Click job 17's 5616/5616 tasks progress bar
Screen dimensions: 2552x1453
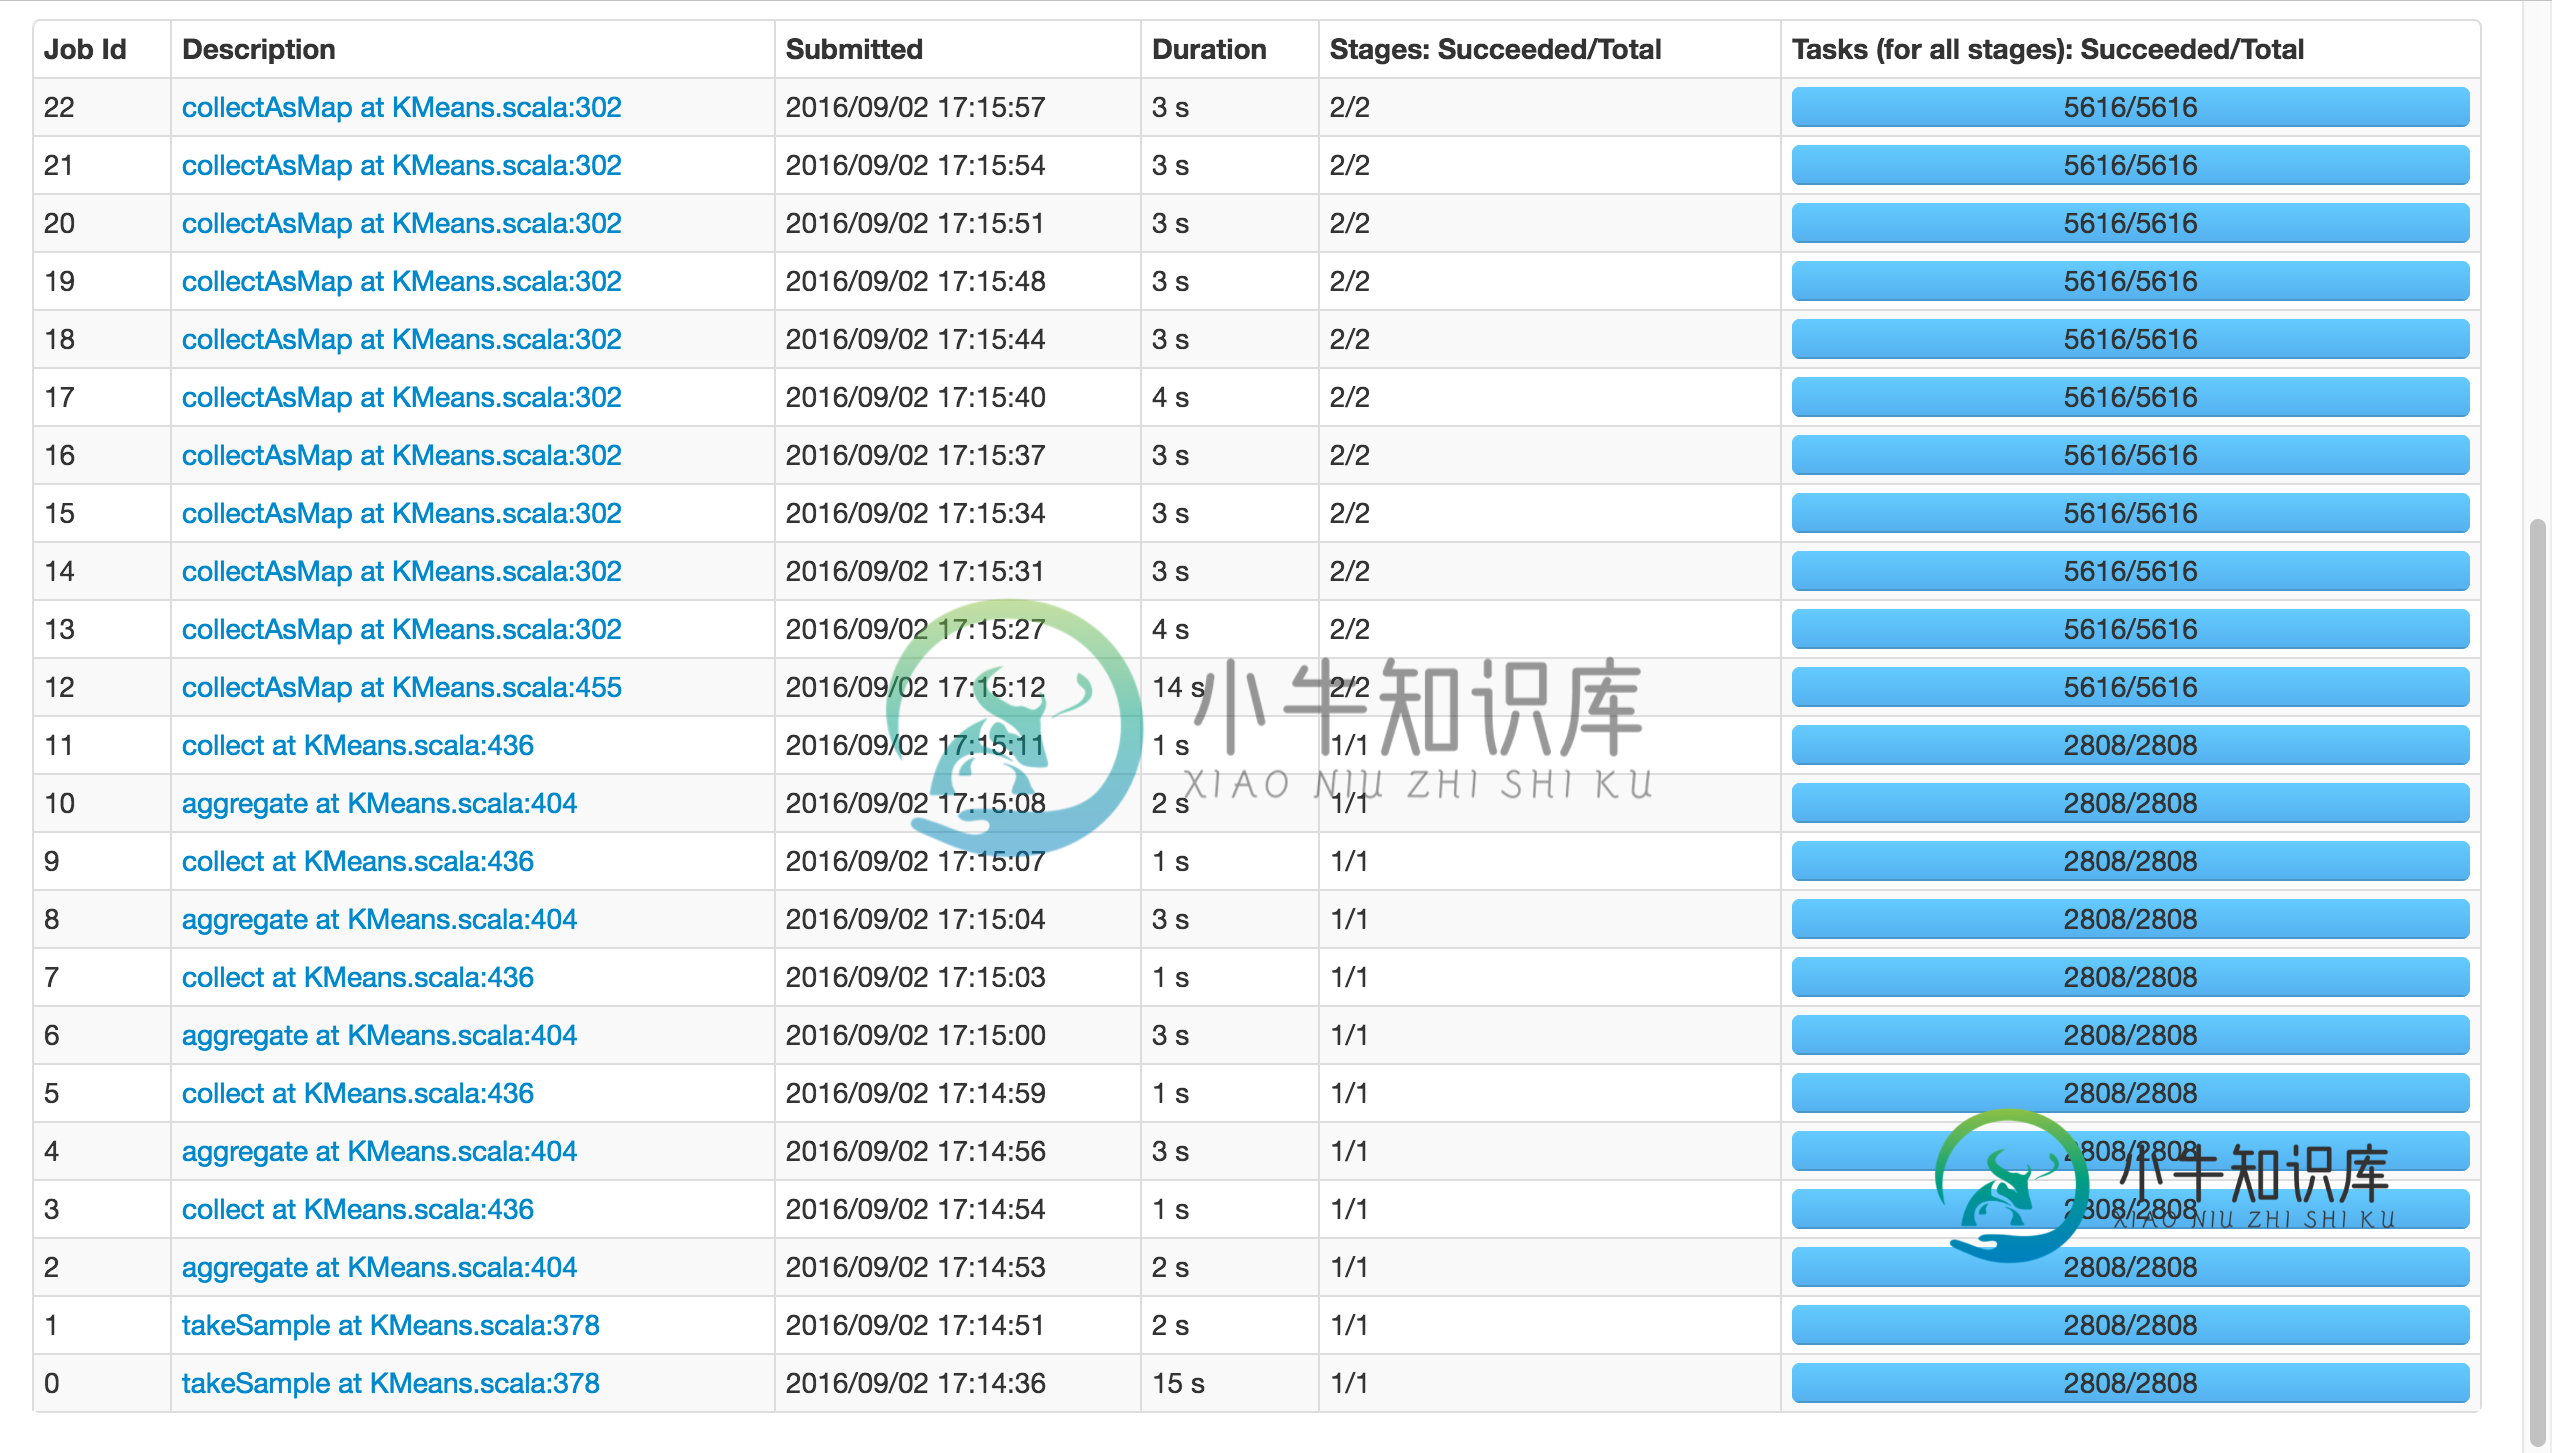2130,397
